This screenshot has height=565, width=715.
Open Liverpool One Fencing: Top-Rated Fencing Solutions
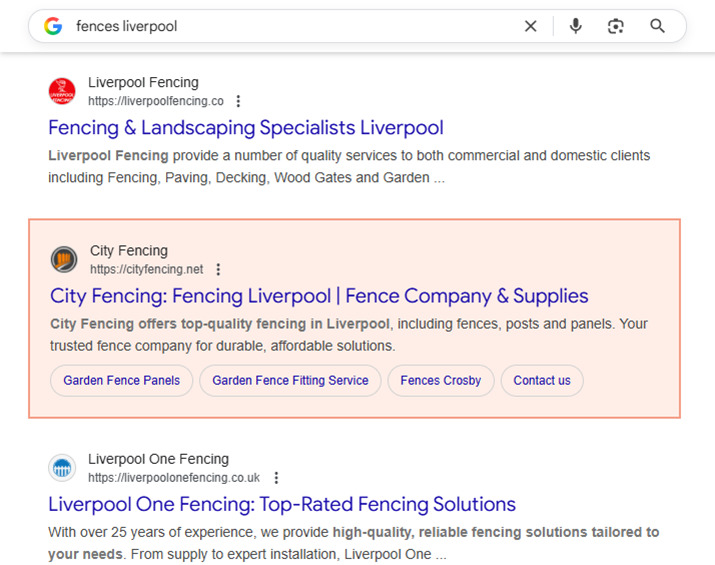pyautogui.click(x=282, y=504)
